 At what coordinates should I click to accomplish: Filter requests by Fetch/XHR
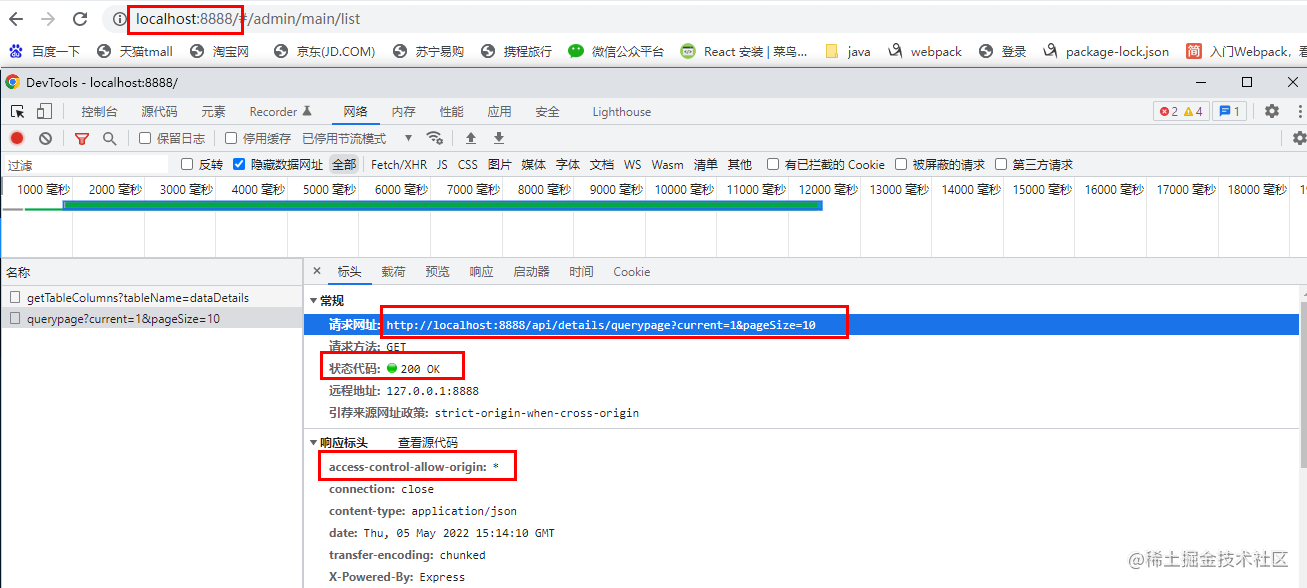(398, 164)
